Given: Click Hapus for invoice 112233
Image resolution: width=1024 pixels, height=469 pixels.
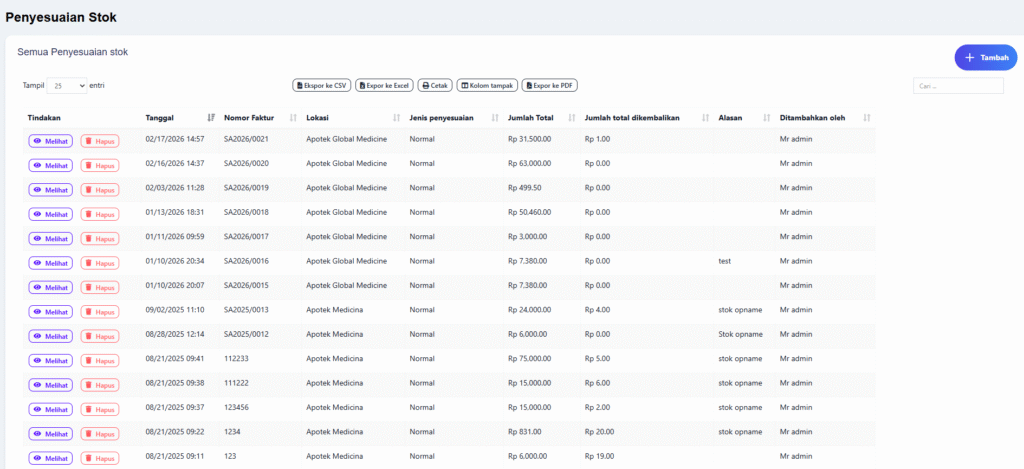Looking at the screenshot, I should point(100,360).
